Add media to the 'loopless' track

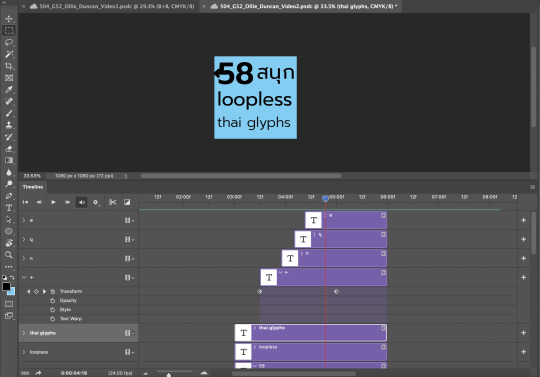pyautogui.click(x=523, y=352)
